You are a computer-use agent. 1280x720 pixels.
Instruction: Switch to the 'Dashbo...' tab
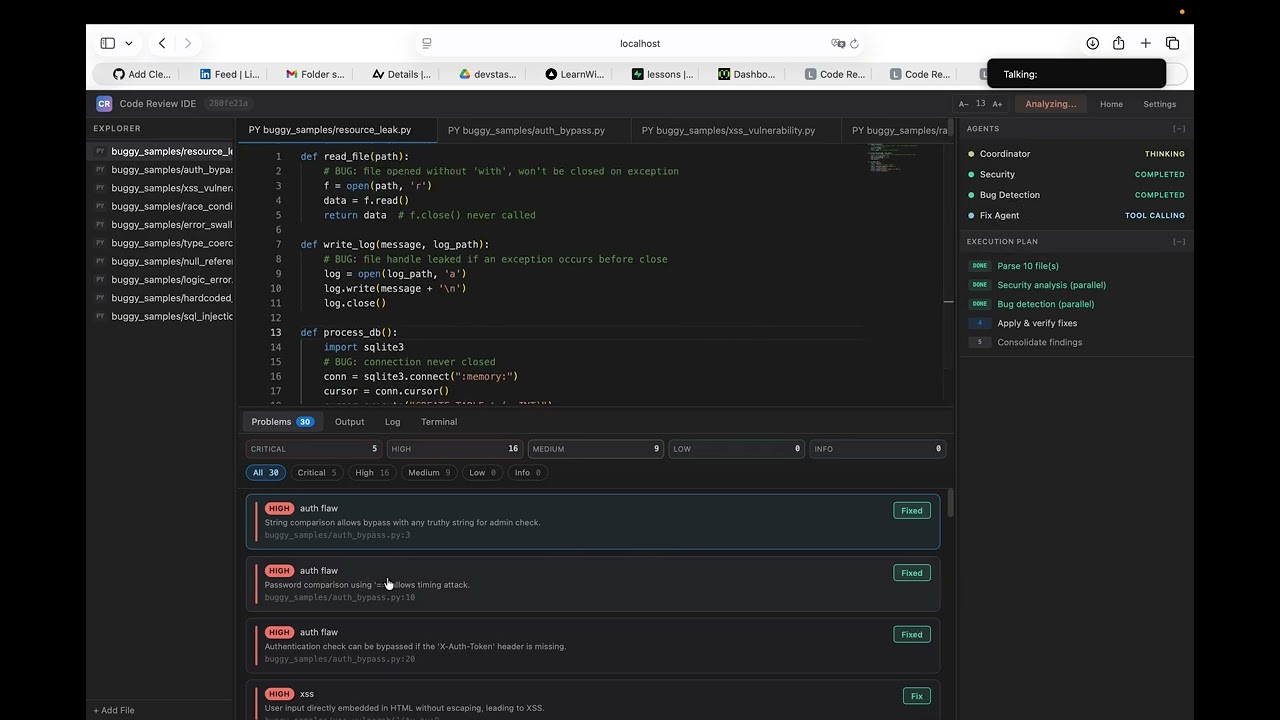tap(747, 74)
